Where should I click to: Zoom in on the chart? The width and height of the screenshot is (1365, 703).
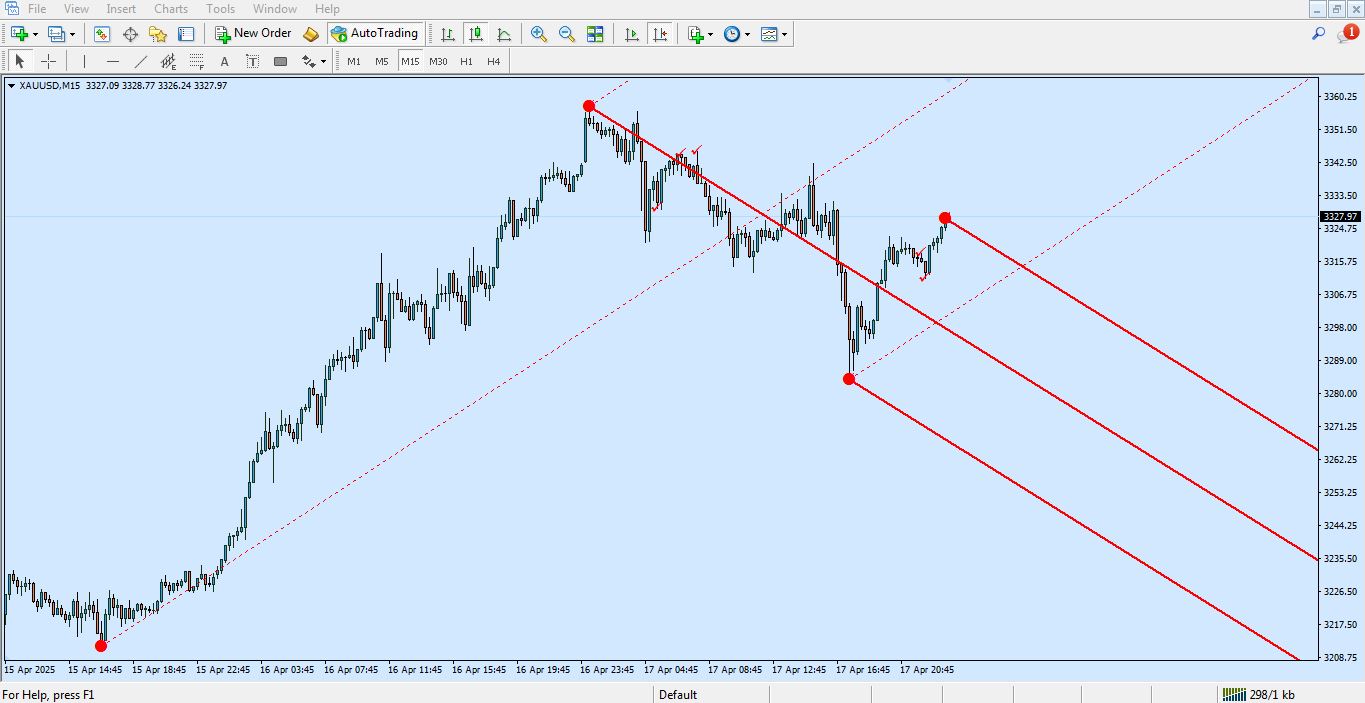coord(539,34)
